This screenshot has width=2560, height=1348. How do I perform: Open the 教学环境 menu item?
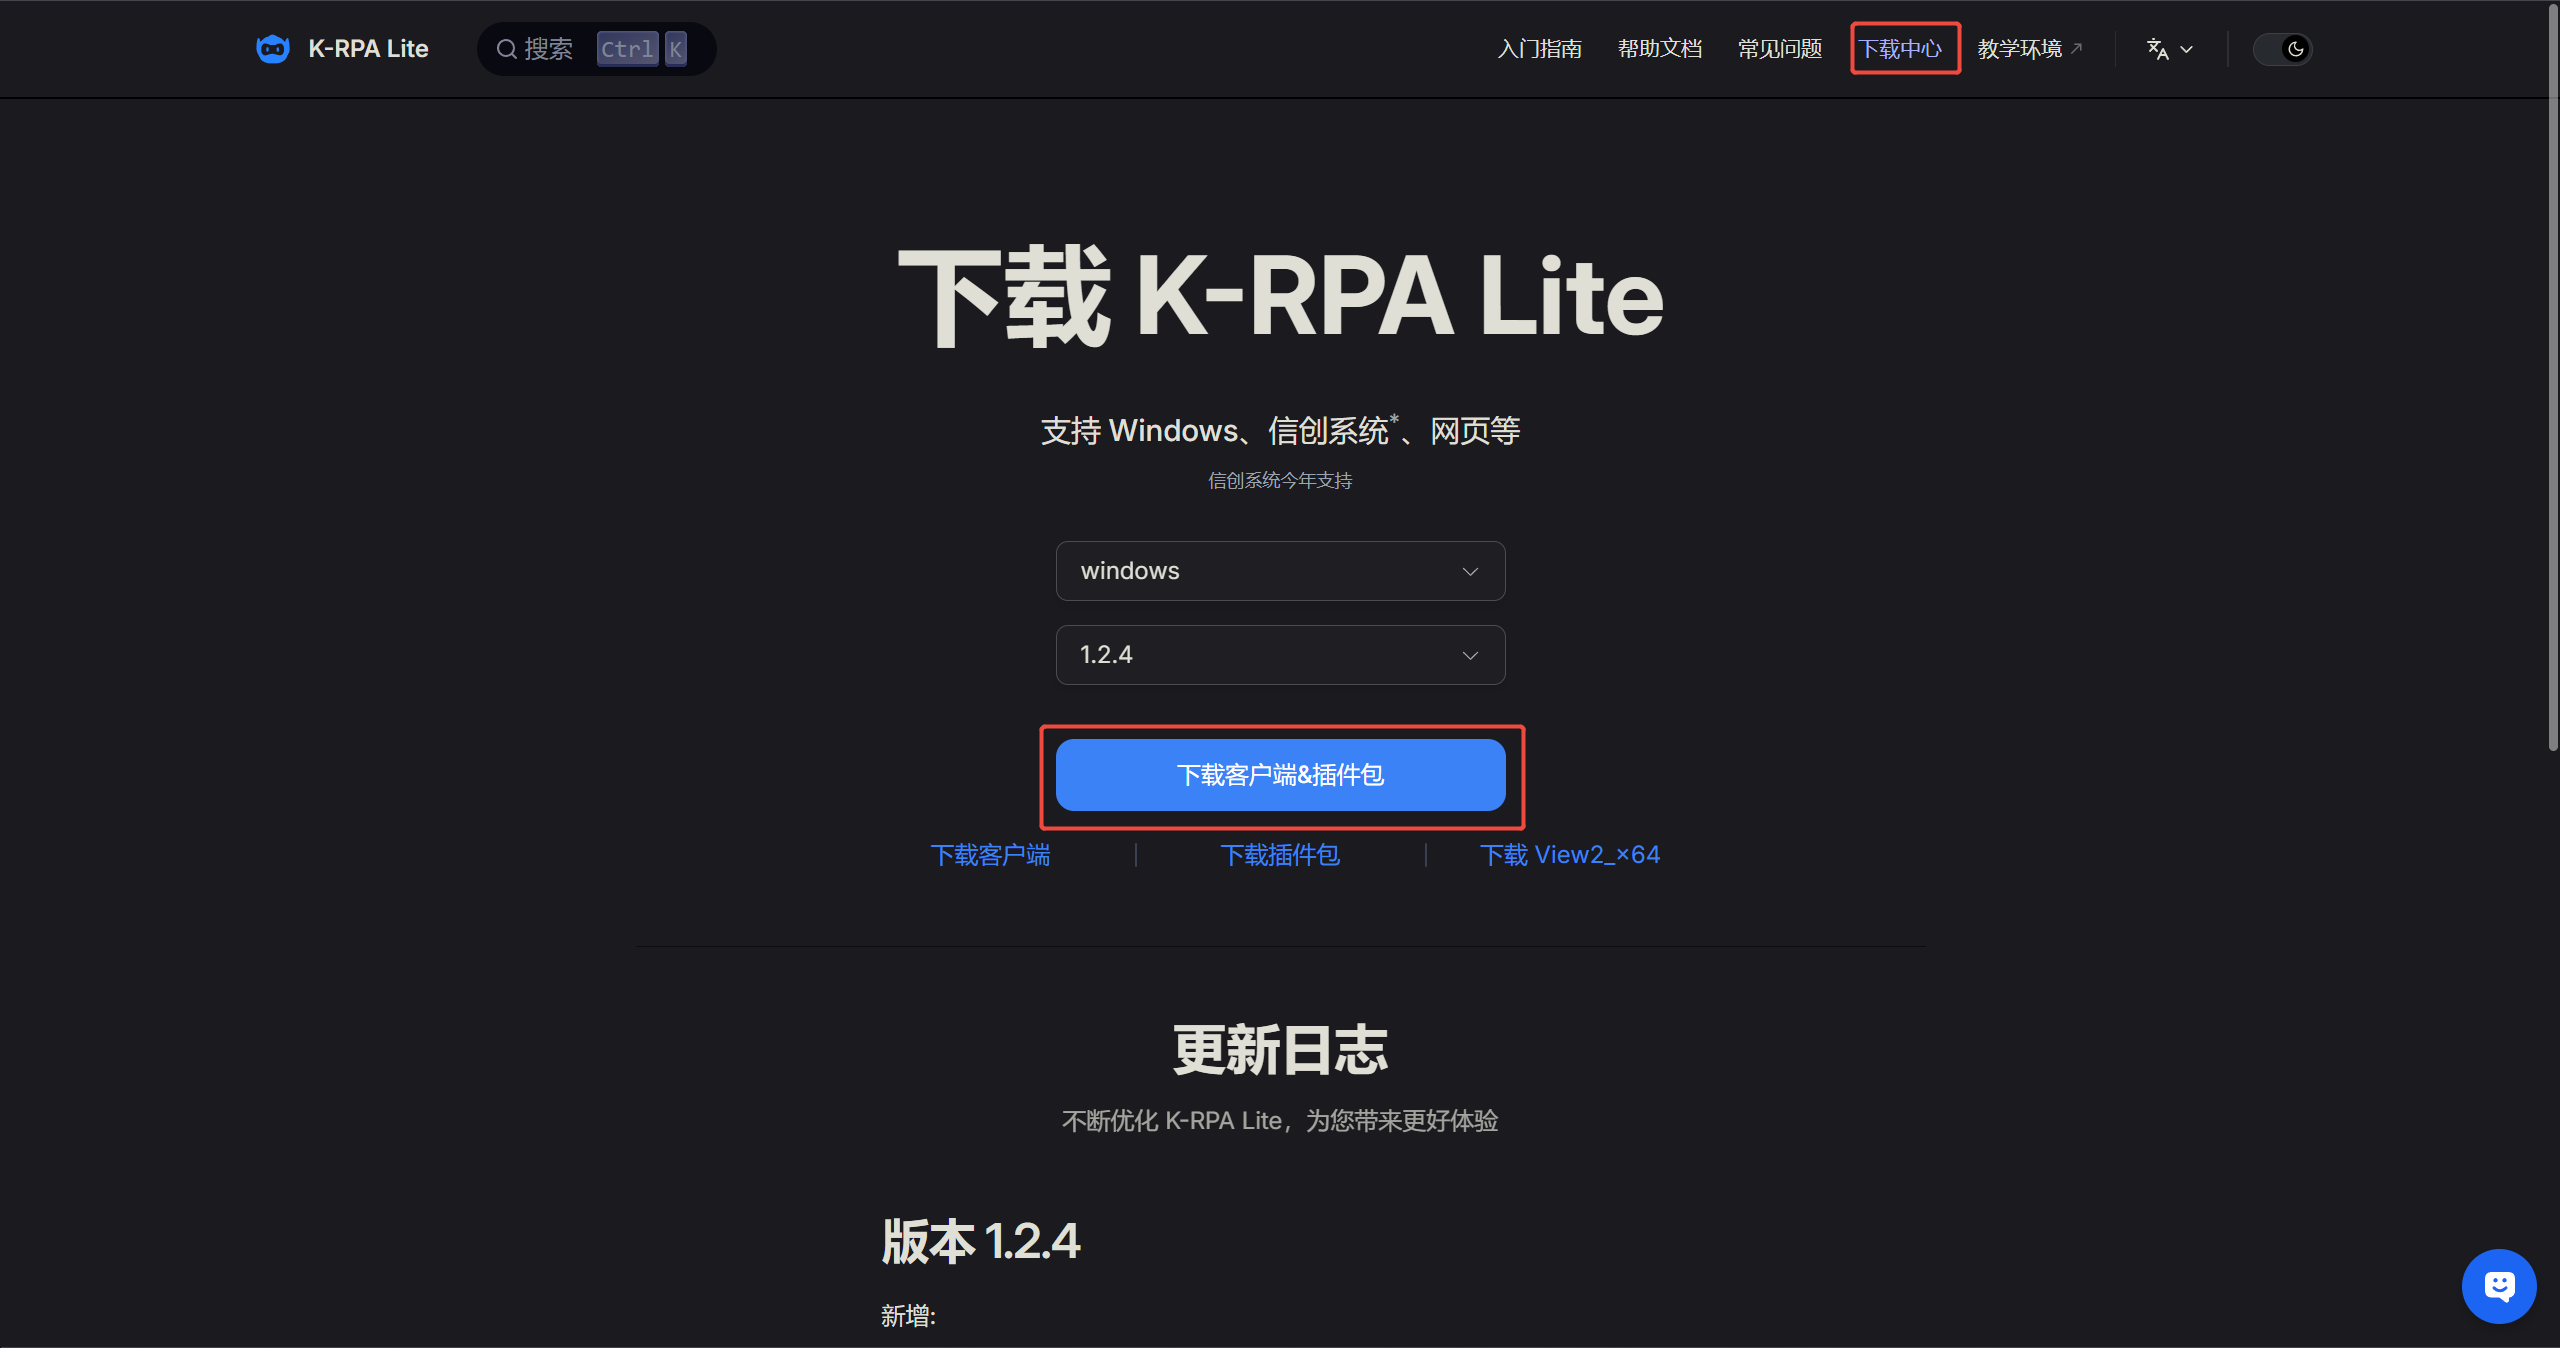(2020, 49)
